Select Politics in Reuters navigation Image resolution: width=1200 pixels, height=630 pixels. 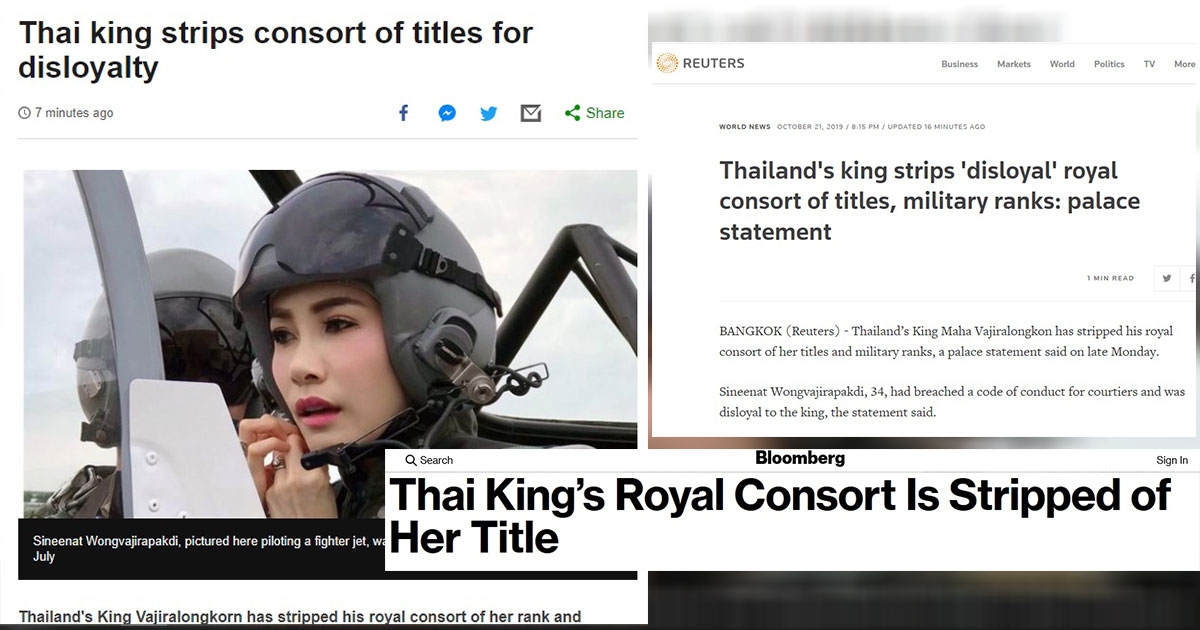[1109, 64]
